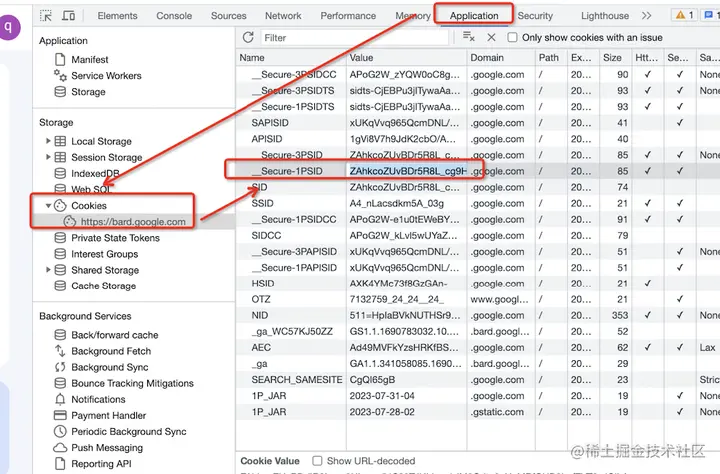Click the Cache Storage database icon
Viewport: 720px width, 474px height.
[60, 286]
